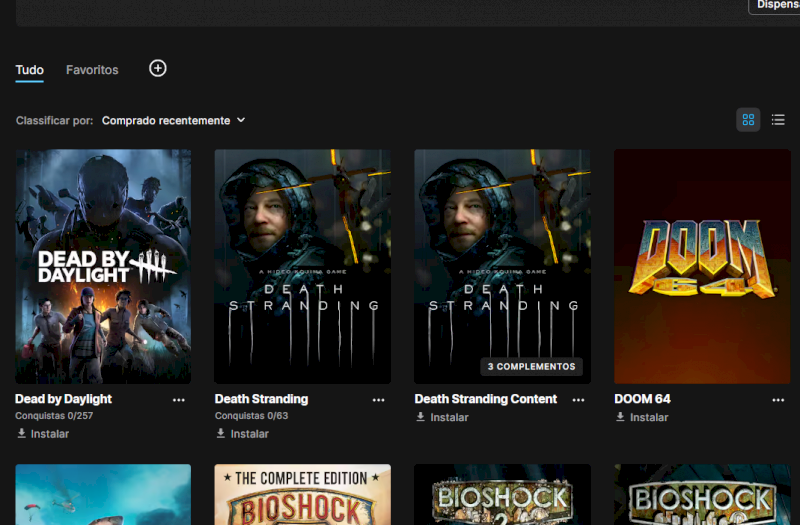Open more options for Death Stranding Content

pyautogui.click(x=579, y=400)
